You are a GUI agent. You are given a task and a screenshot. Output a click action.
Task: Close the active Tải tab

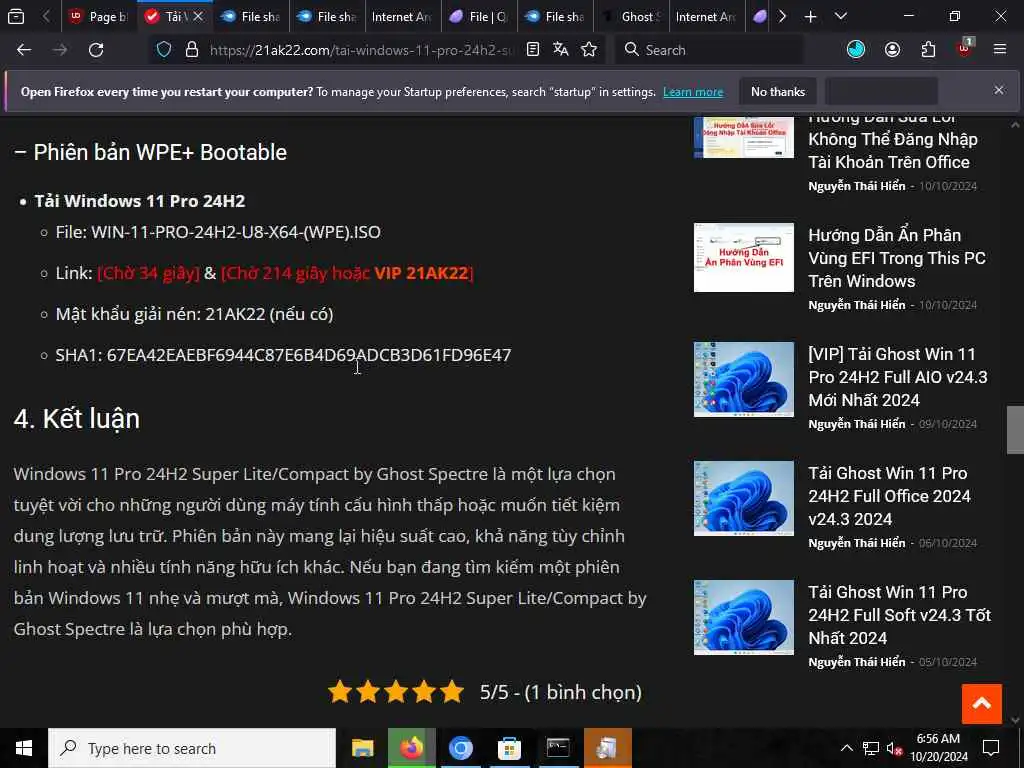point(199,16)
